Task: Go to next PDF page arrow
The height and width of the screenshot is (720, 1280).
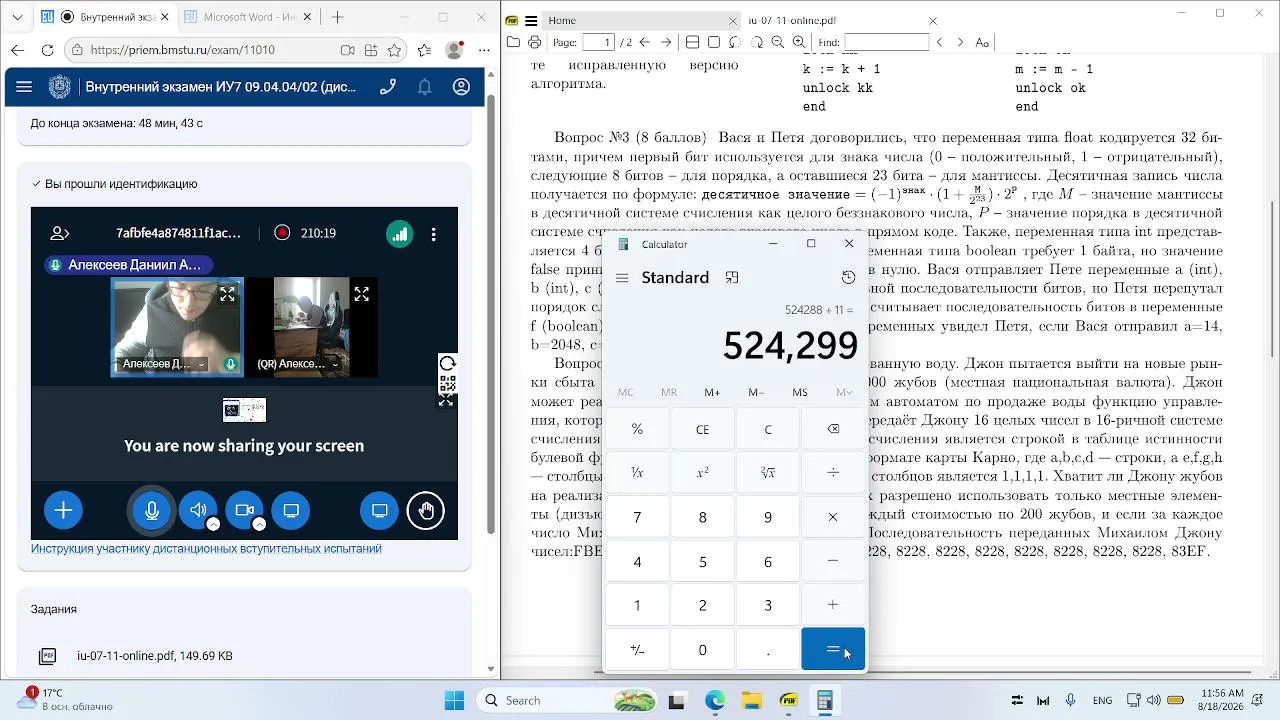Action: click(x=666, y=42)
